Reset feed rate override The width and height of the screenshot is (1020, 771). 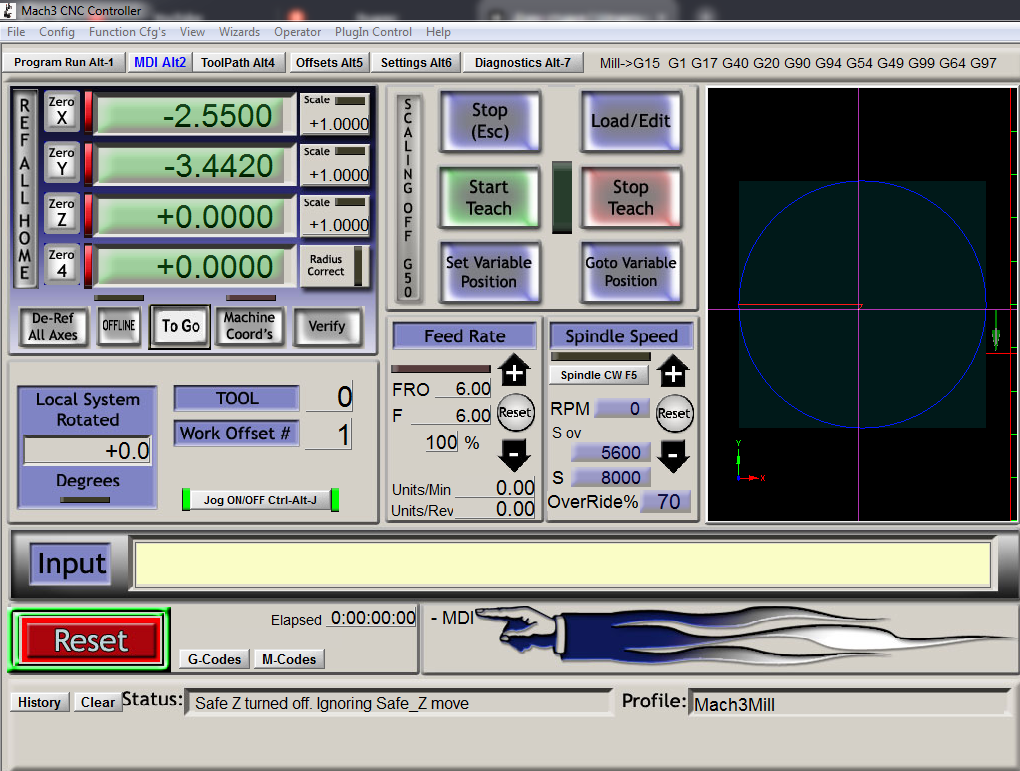[x=515, y=413]
